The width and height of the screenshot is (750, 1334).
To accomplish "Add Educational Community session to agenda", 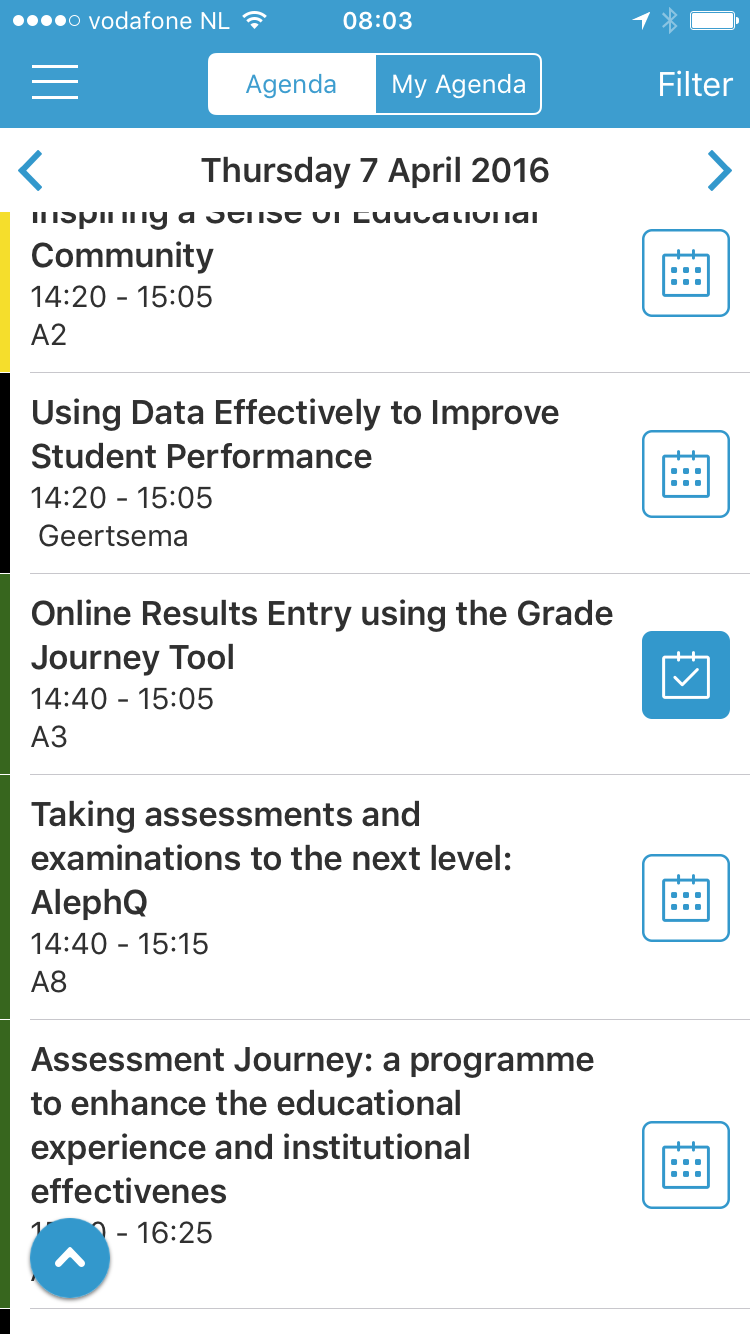I will (686, 273).
